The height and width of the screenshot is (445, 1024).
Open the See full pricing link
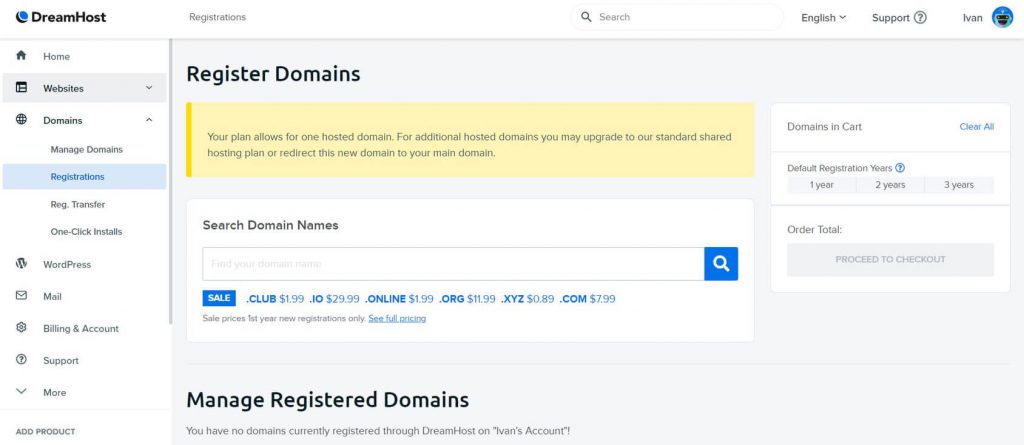397,318
